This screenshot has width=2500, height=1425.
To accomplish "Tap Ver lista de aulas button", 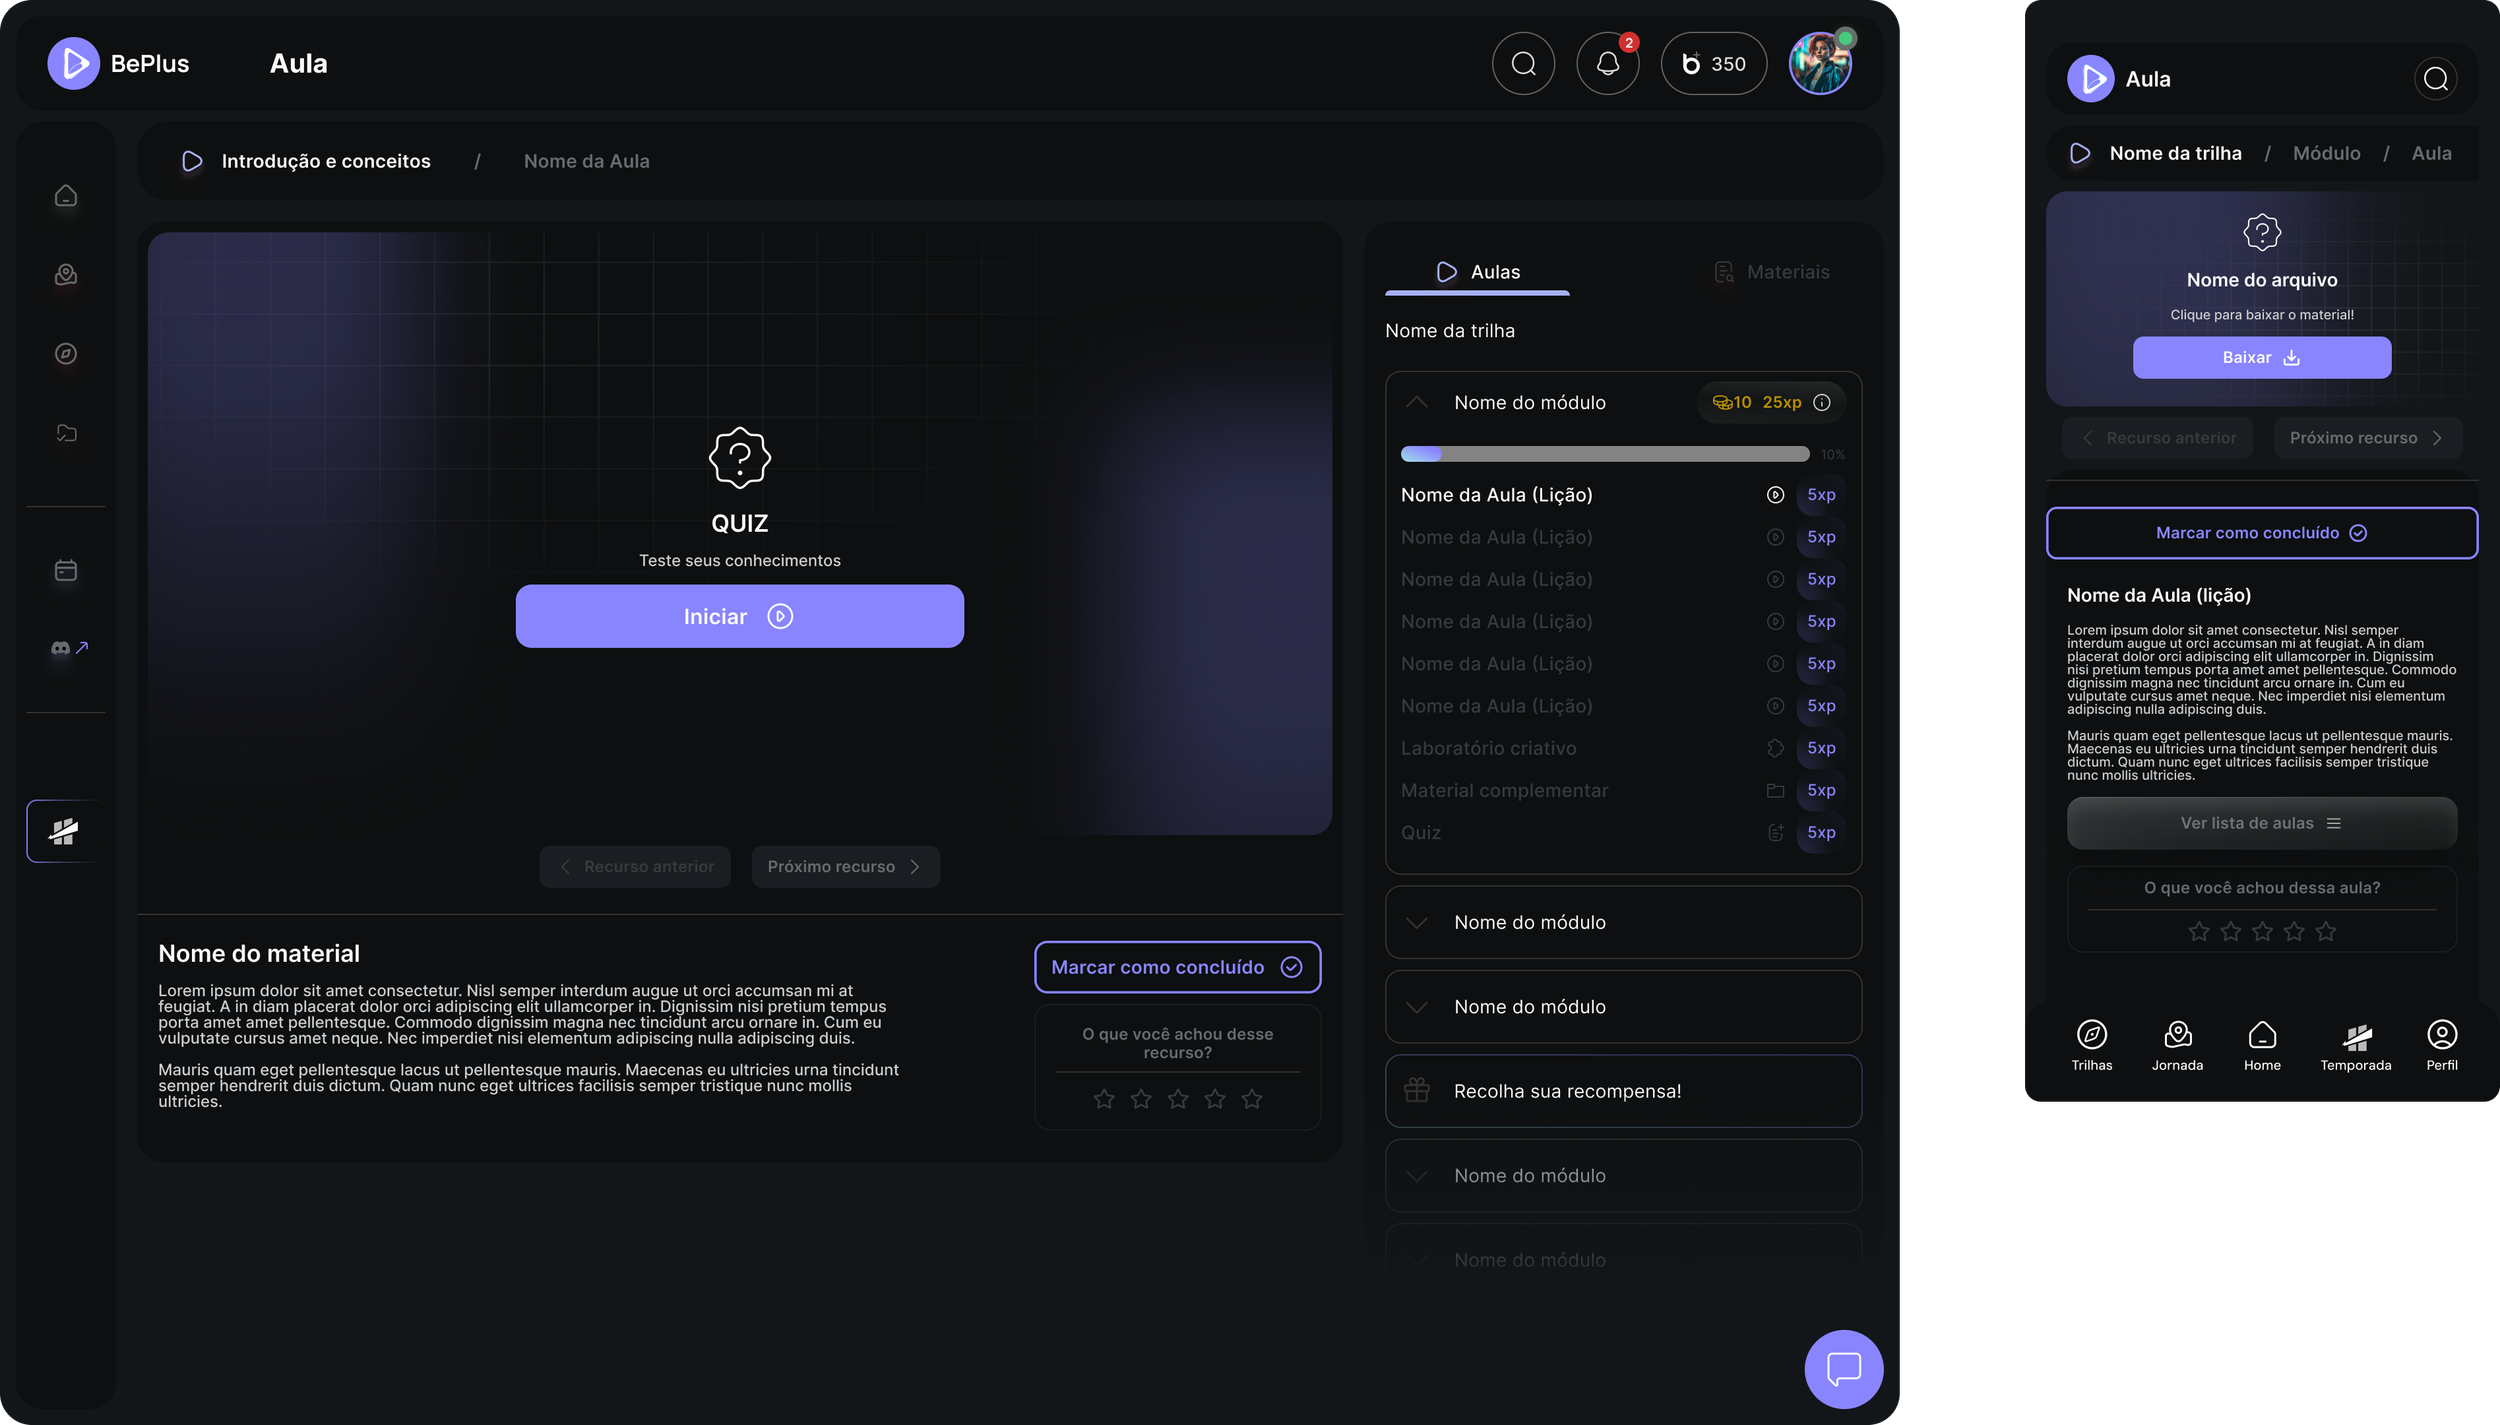I will 2261,823.
